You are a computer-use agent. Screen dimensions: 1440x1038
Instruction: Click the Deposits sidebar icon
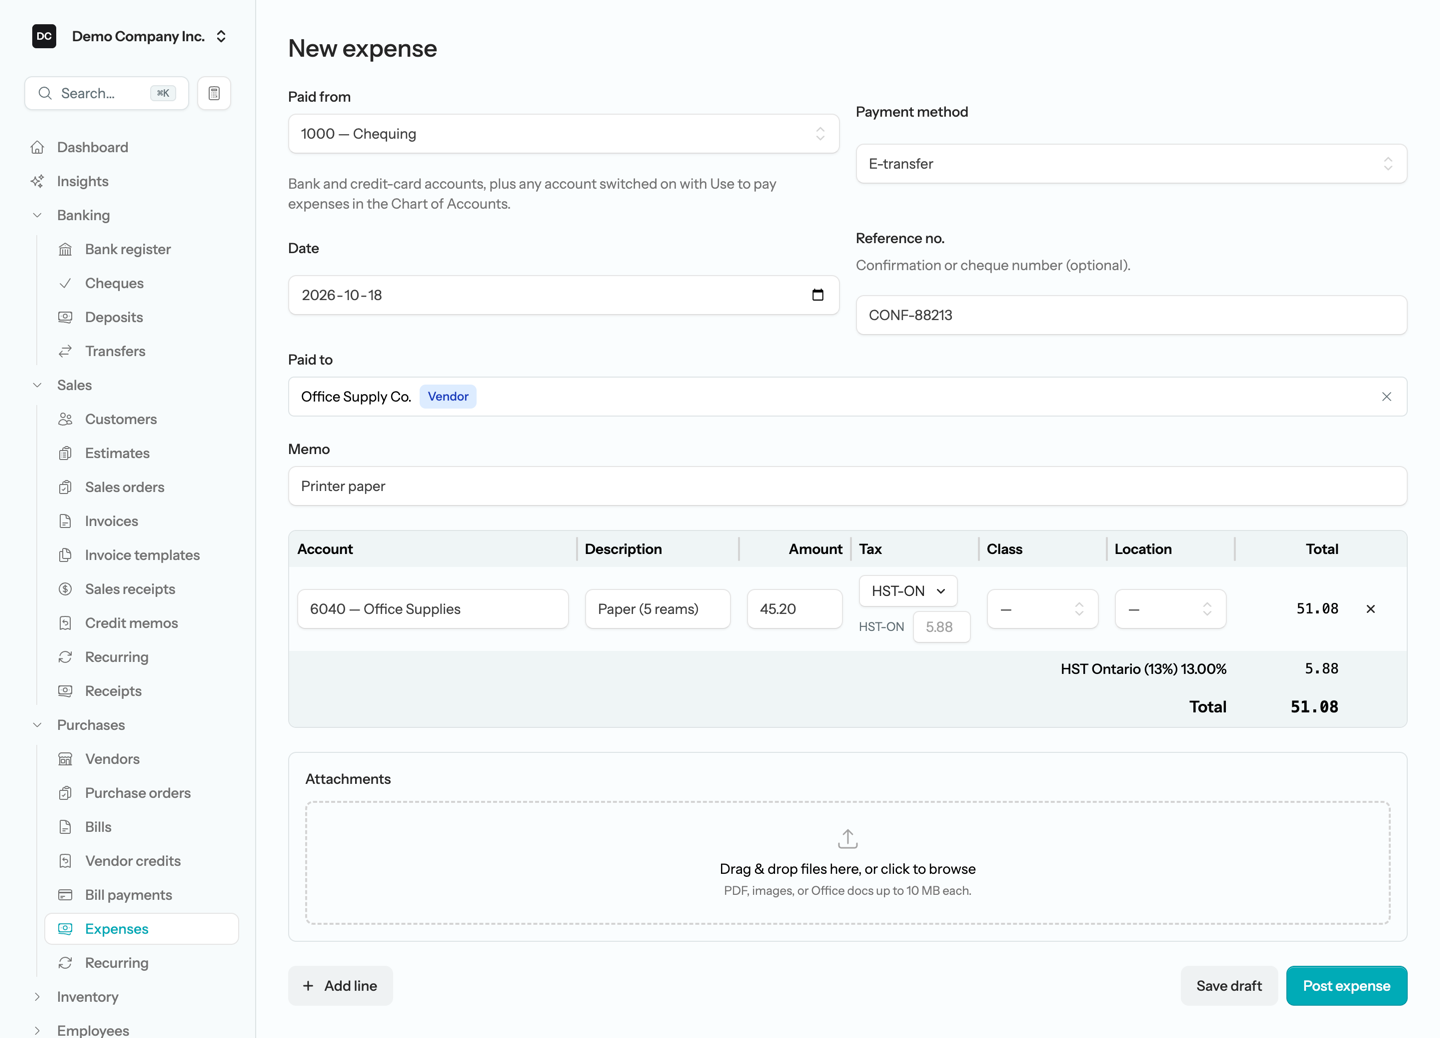(65, 317)
